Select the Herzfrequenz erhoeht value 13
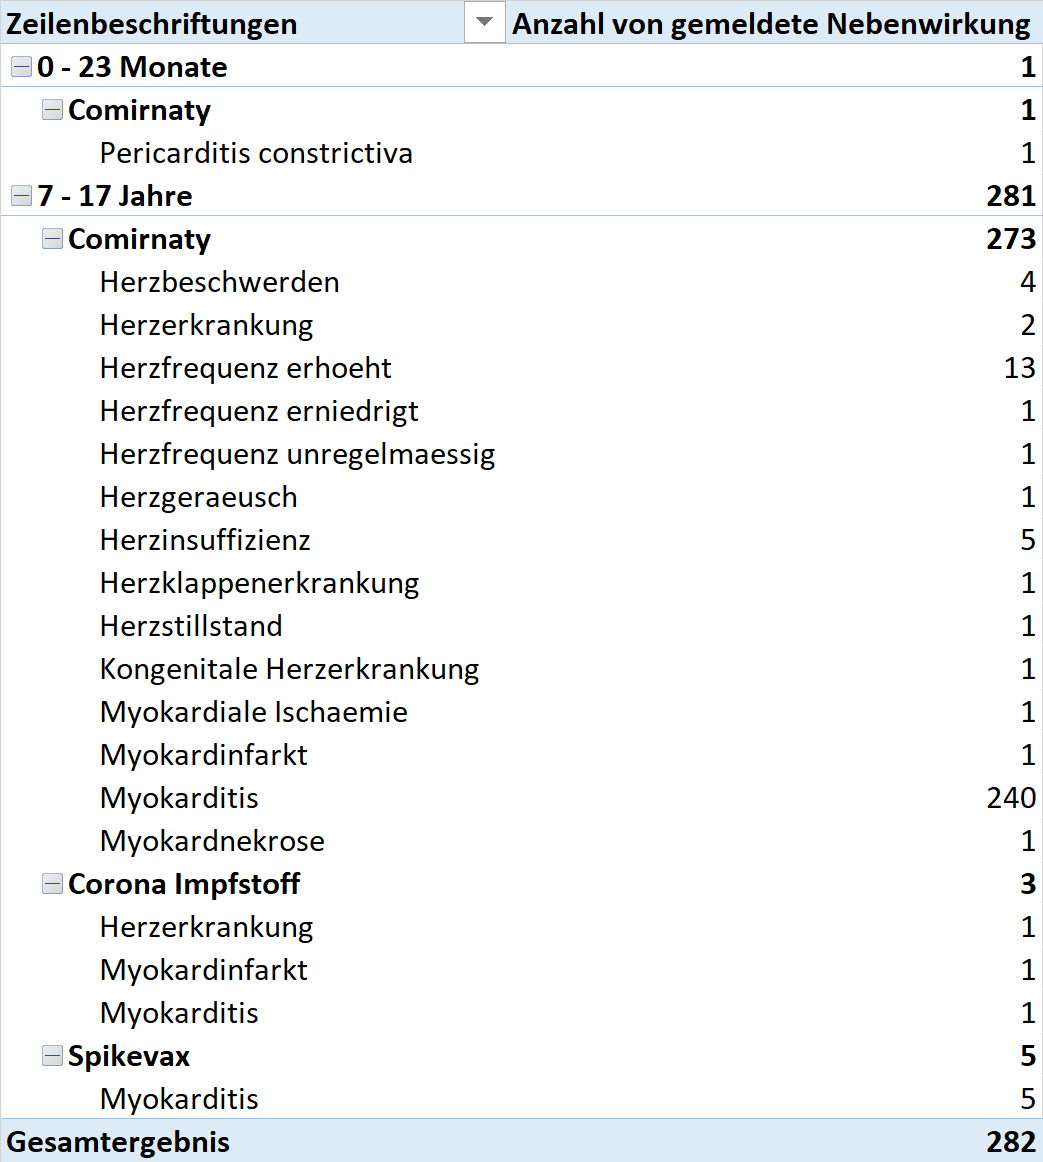This screenshot has width=1043, height=1162. pyautogui.click(x=1020, y=368)
